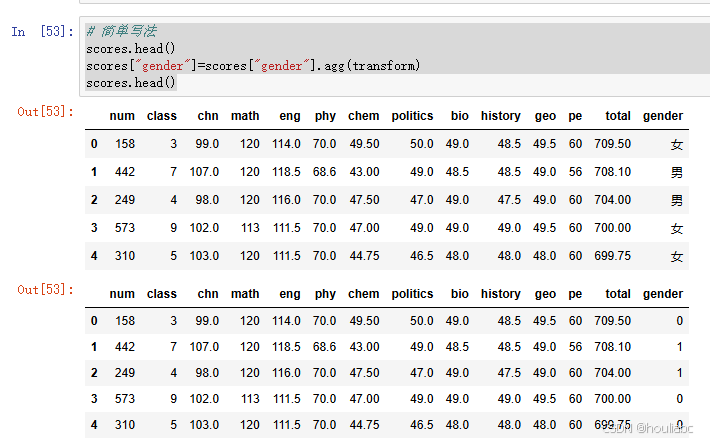The image size is (710, 441).
Task: Click eng 118.5 in first table
Action: point(286,172)
